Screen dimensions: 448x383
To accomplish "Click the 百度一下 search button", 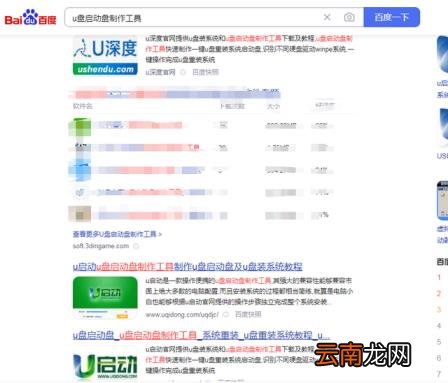I will 391,17.
